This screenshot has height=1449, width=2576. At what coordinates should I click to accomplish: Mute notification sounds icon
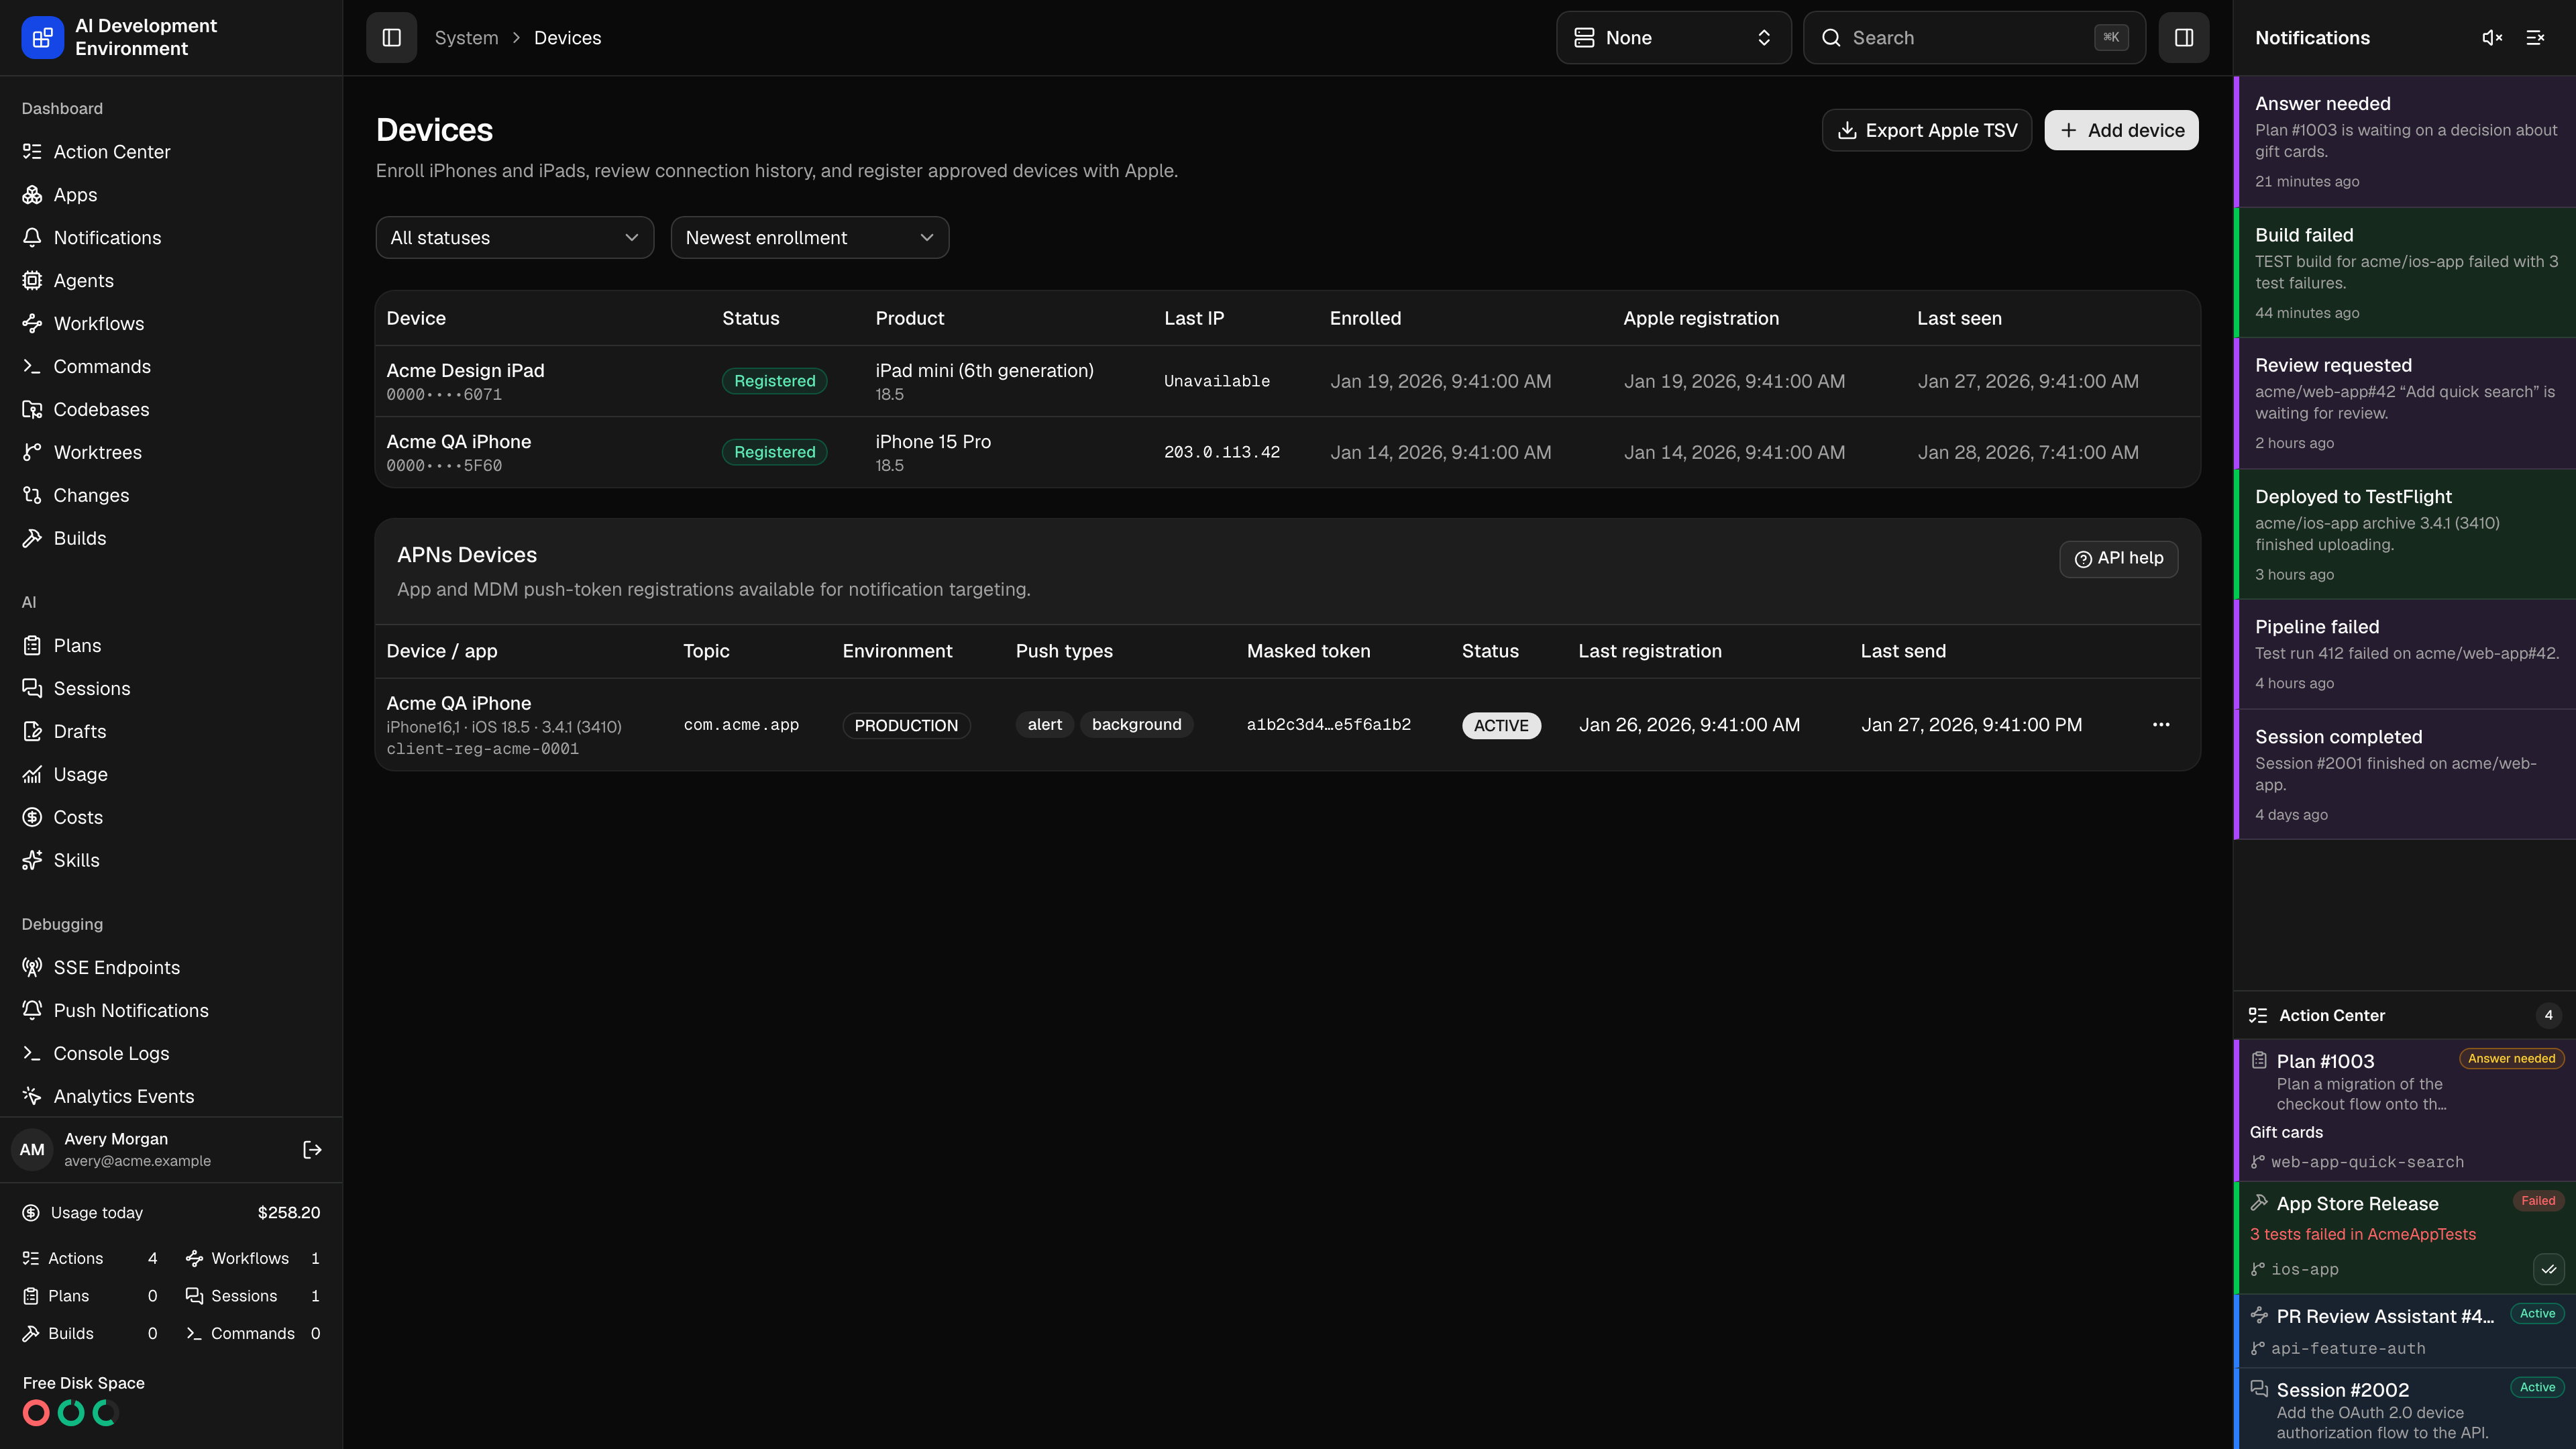tap(2492, 37)
